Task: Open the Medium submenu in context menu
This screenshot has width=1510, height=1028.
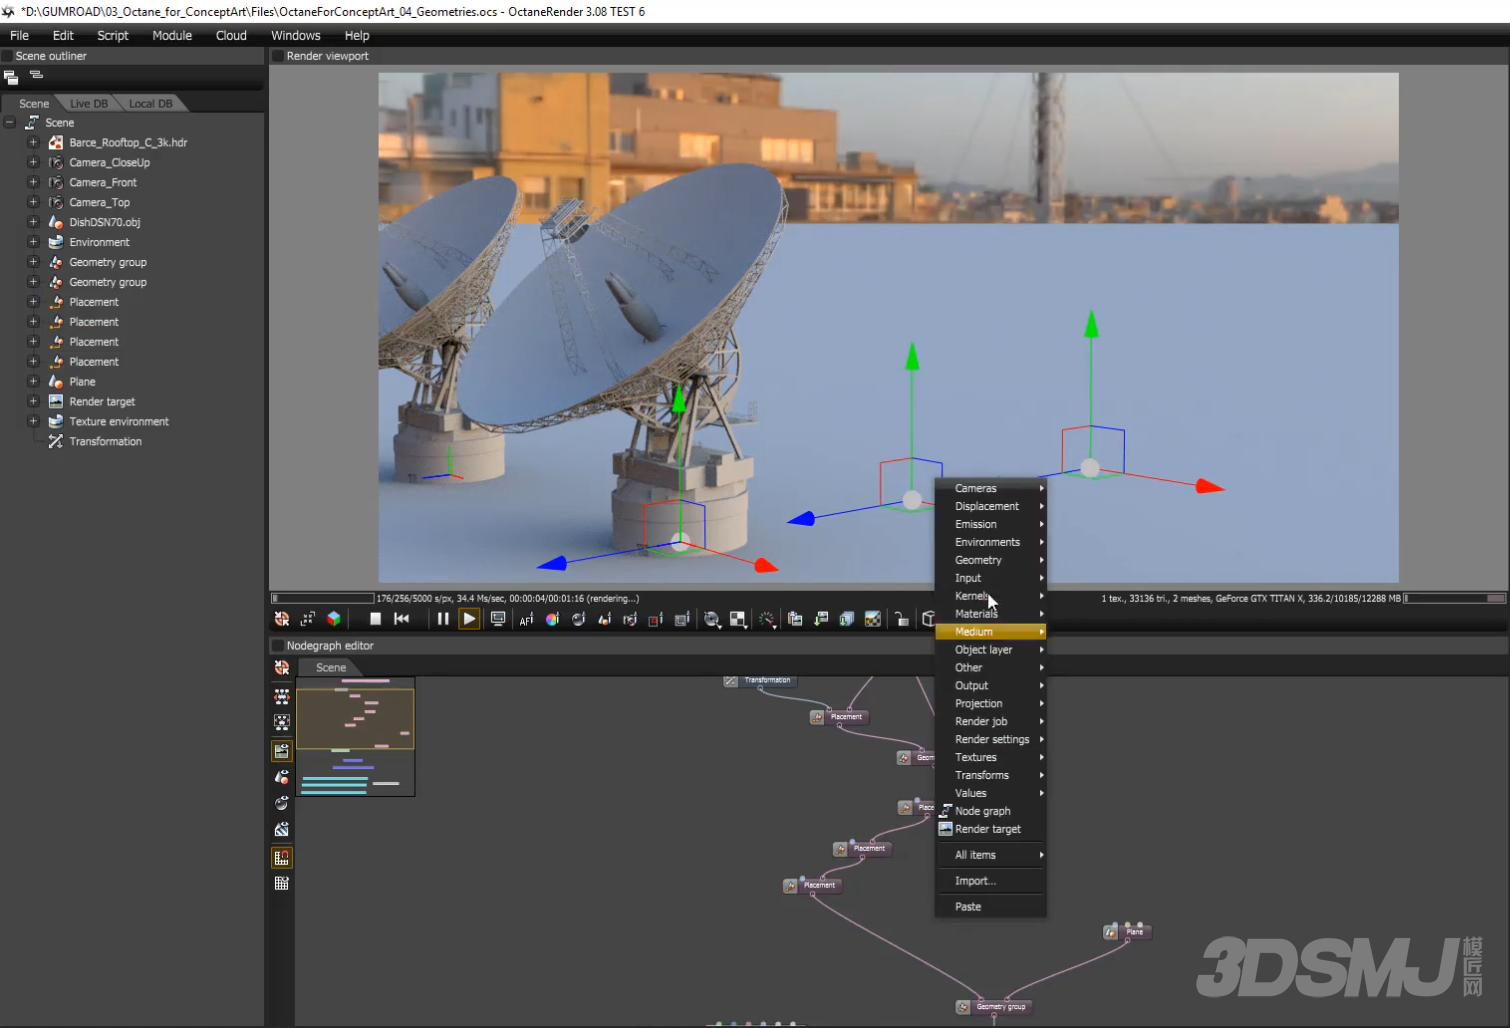Action: click(990, 632)
